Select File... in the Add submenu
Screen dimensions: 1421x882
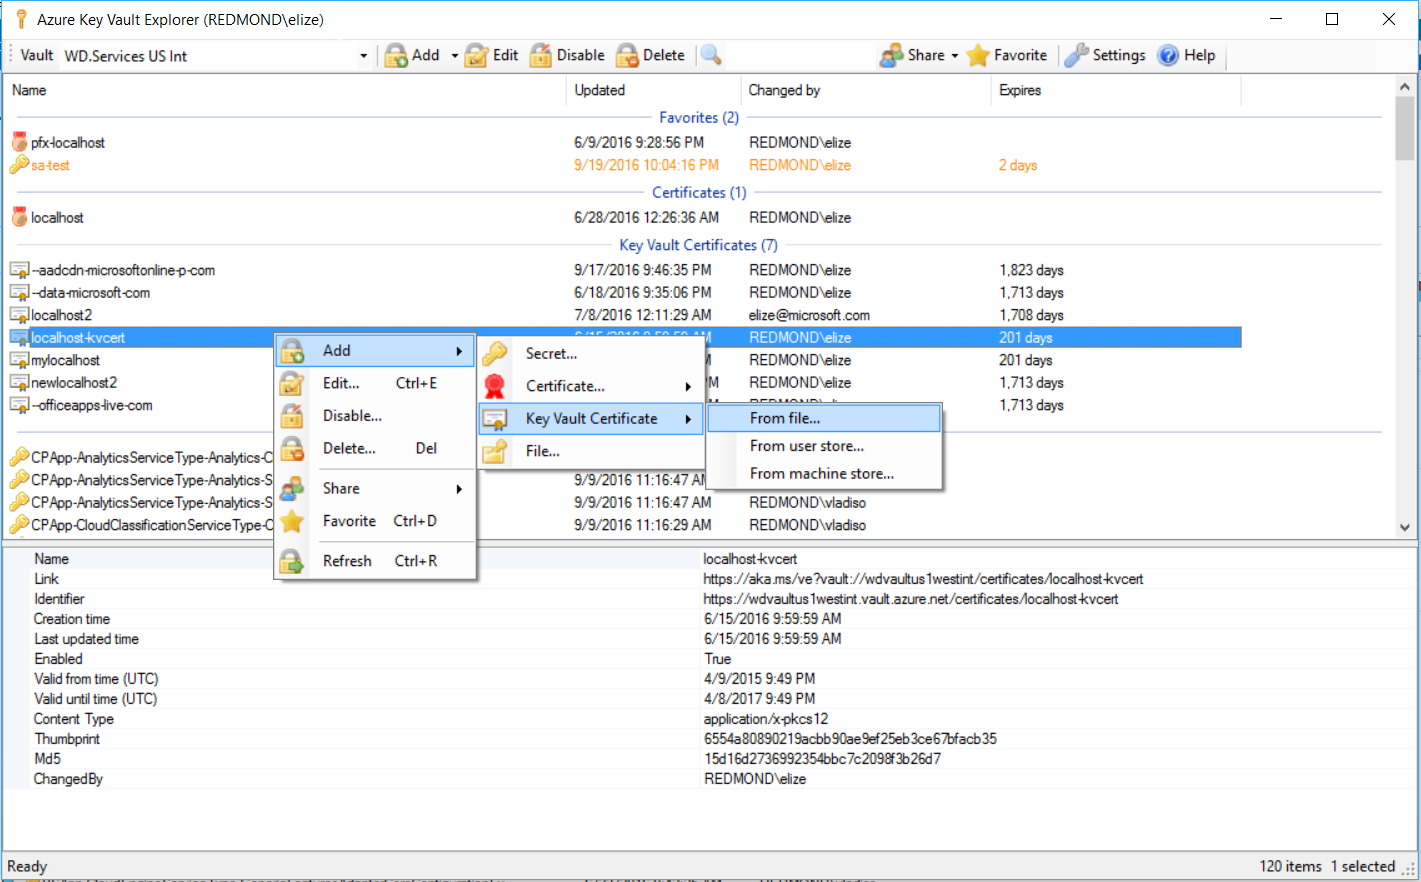coord(591,451)
